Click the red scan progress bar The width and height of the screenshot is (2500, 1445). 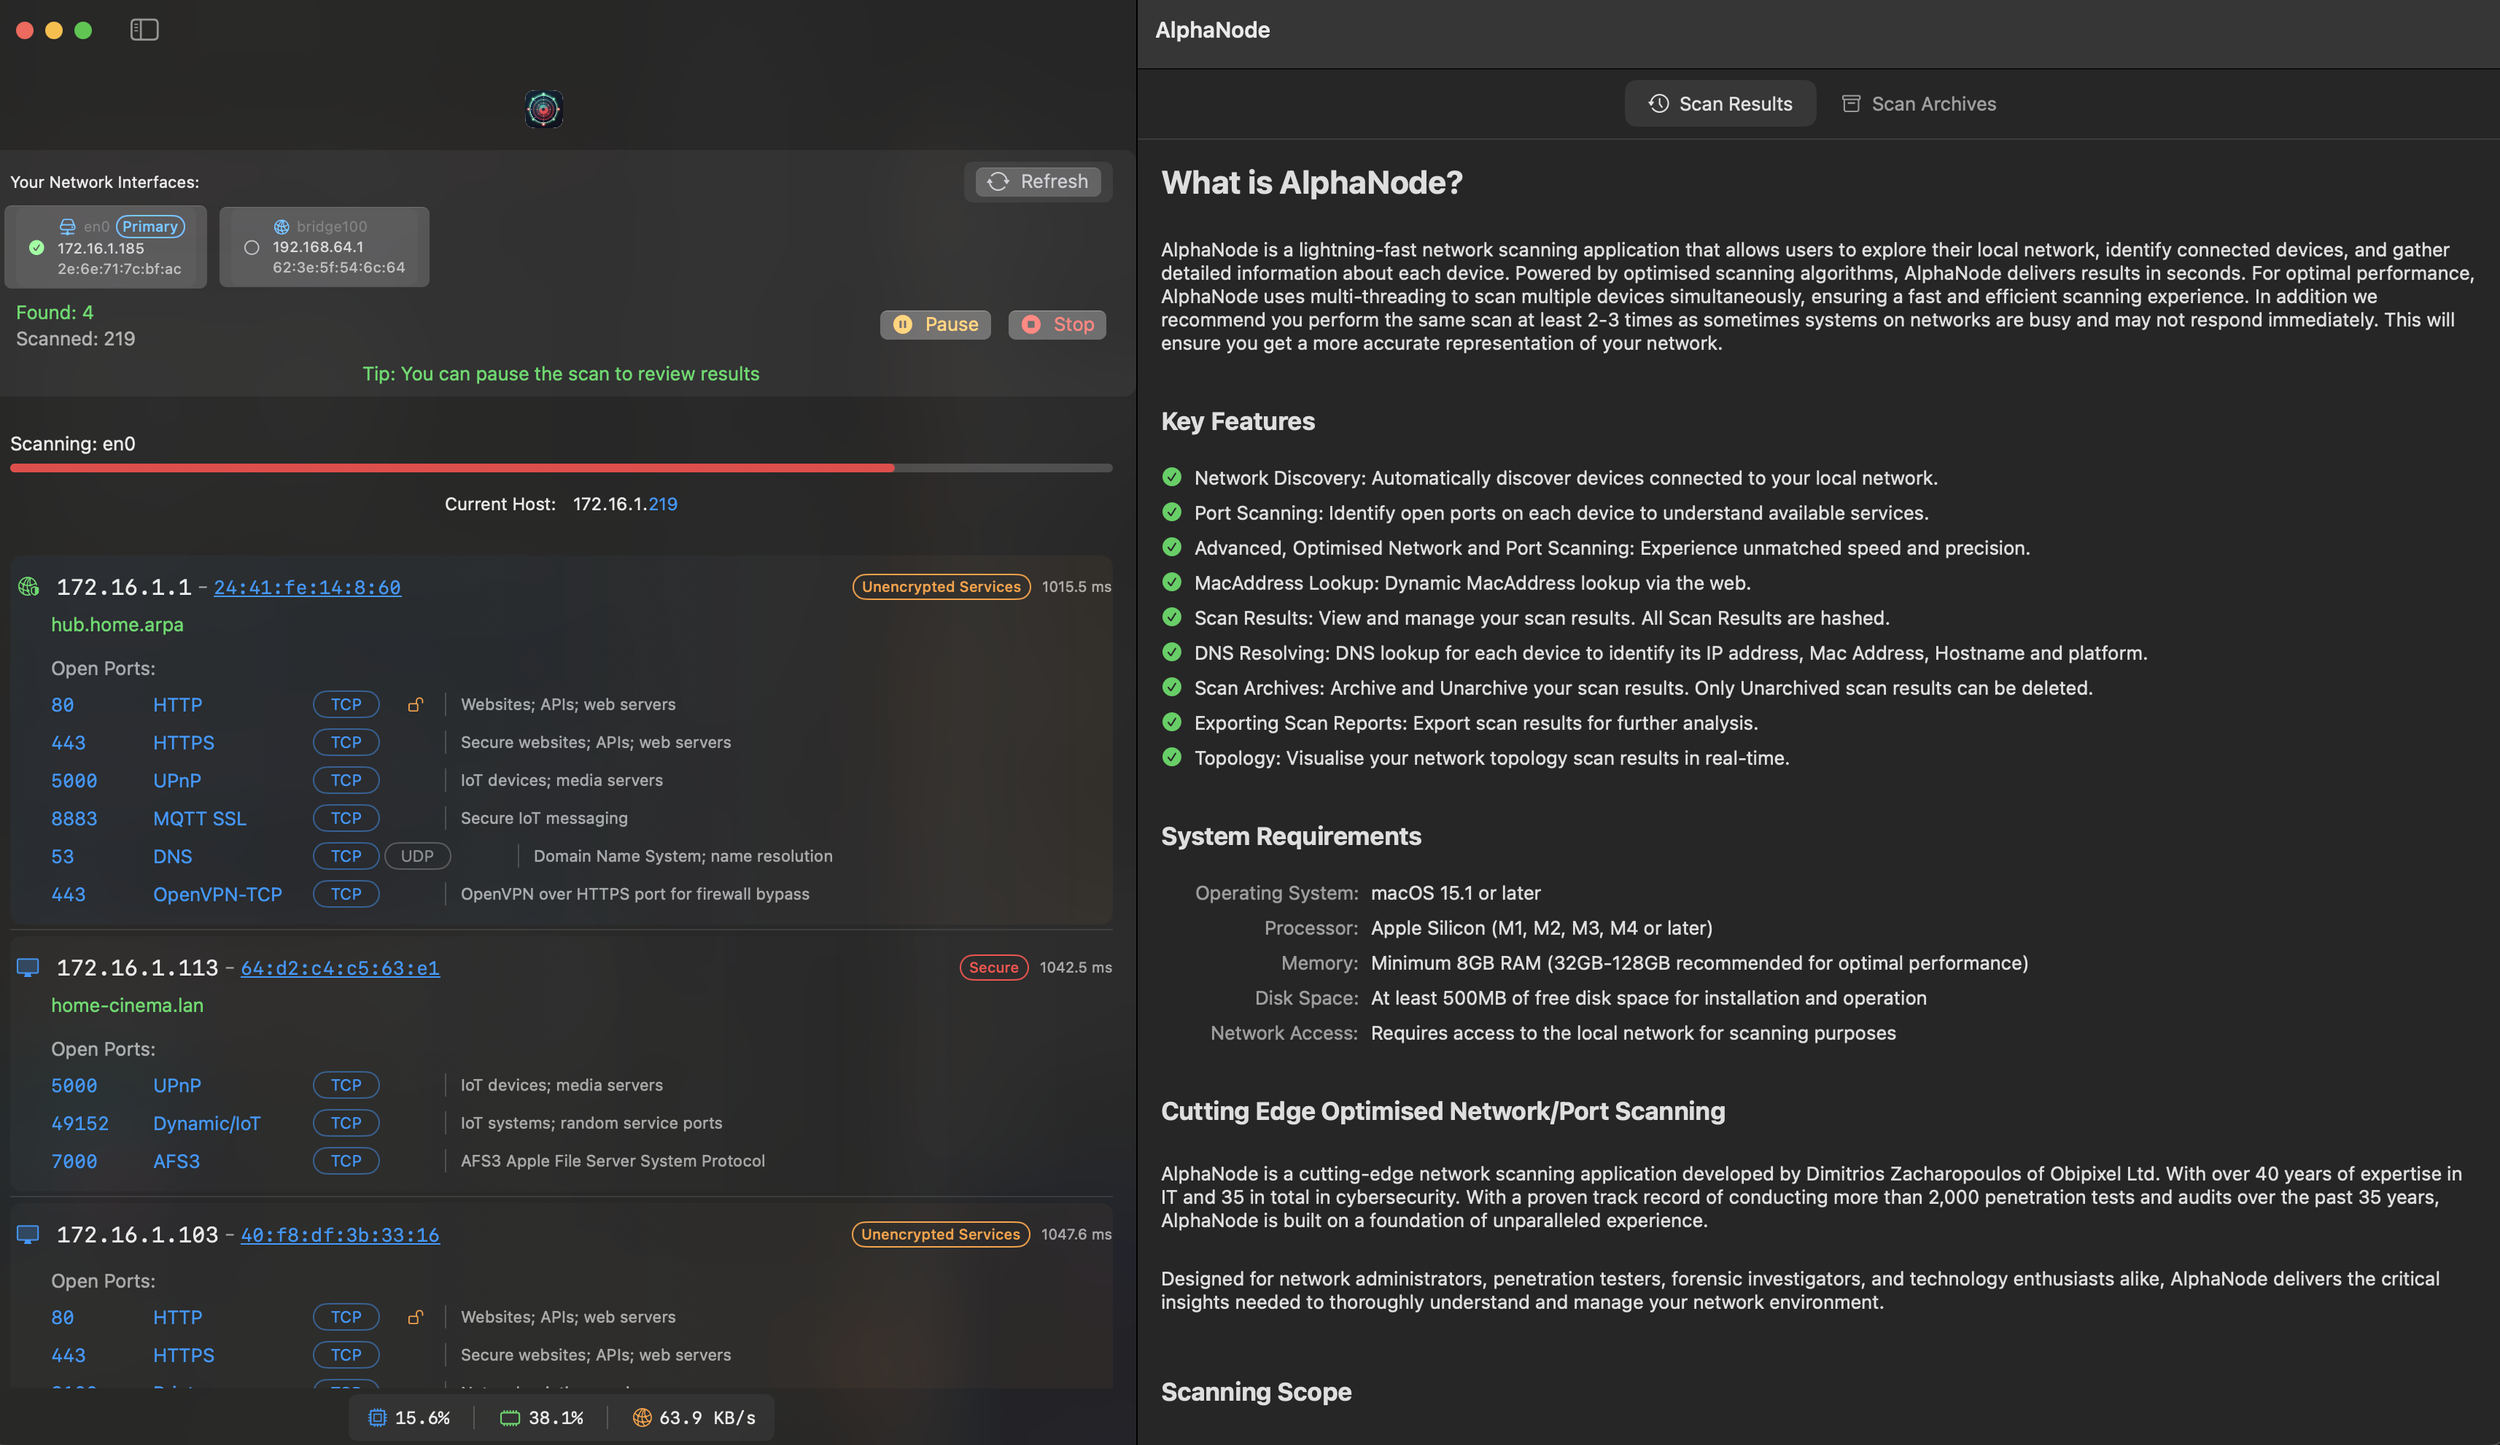452,468
